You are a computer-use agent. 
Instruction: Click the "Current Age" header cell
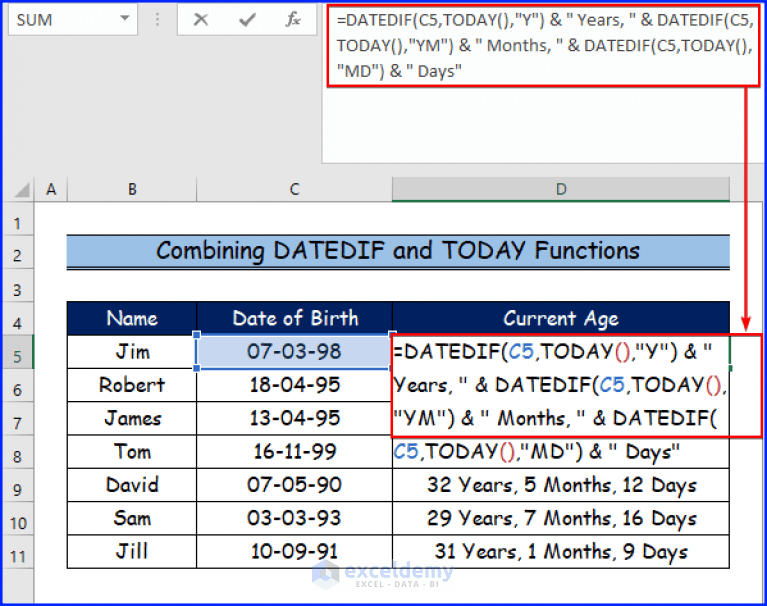click(561, 318)
